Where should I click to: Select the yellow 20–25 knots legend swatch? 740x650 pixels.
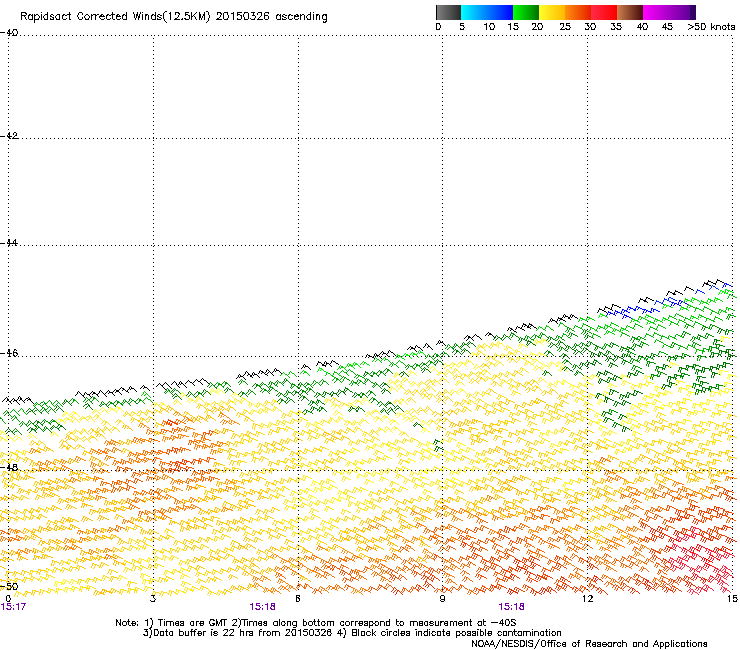tap(552, 12)
